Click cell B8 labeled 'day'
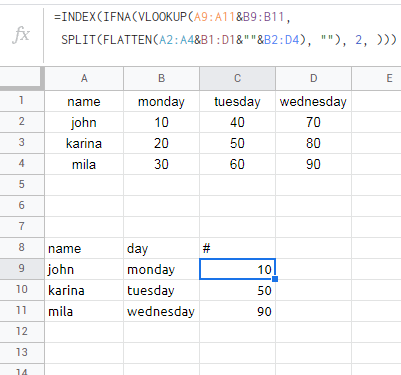Viewport: 401px width, 375px height. coord(161,248)
